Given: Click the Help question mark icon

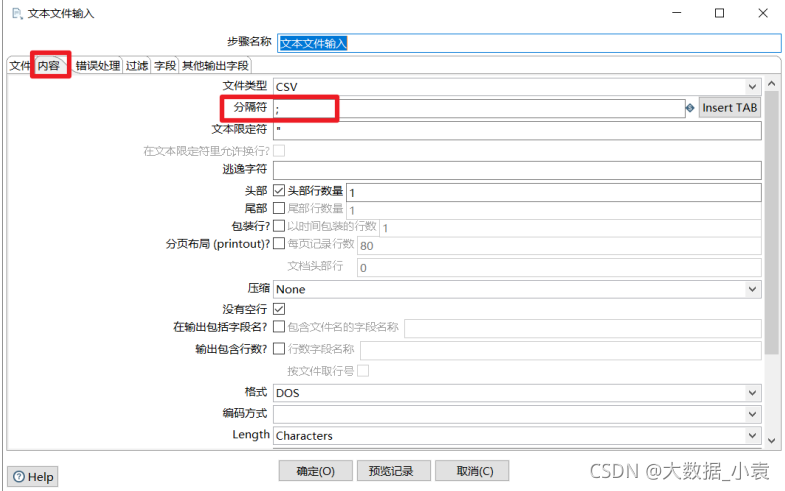Looking at the screenshot, I should click(x=19, y=476).
